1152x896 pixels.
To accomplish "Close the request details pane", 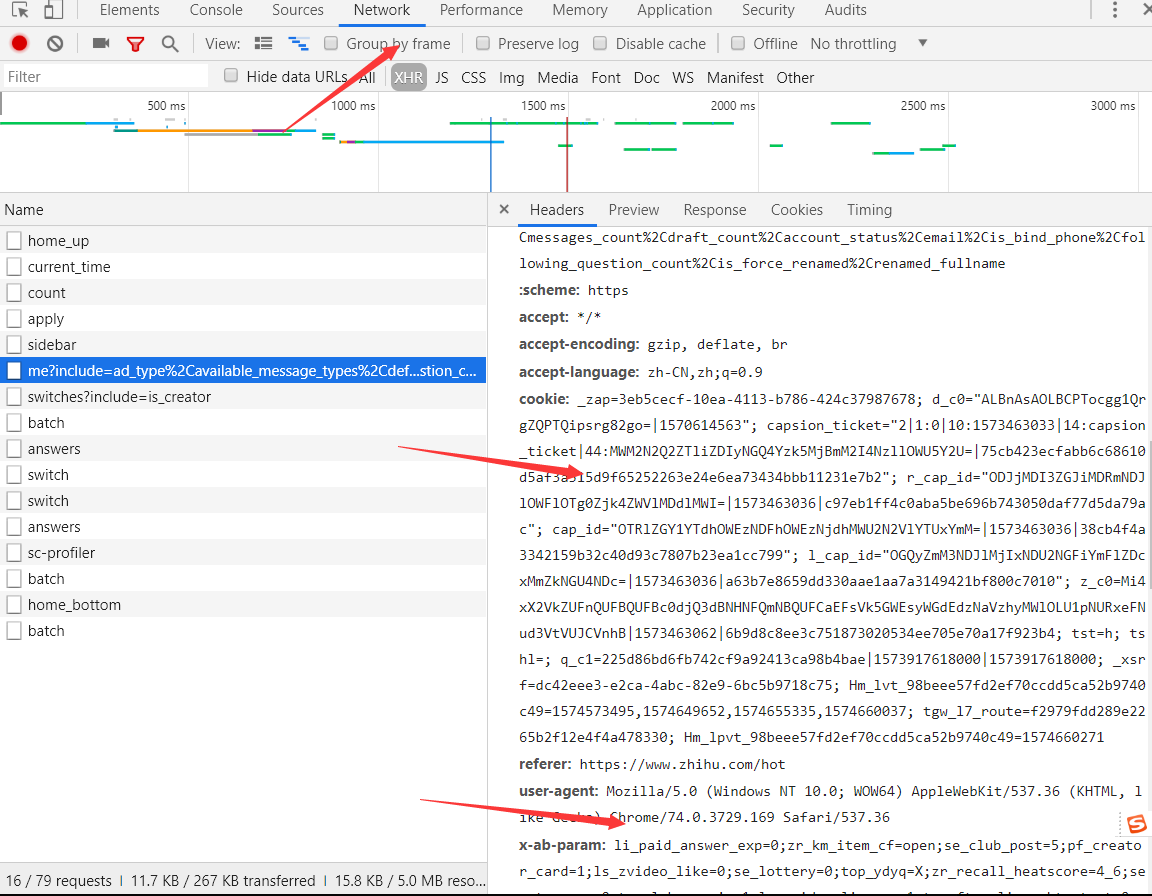I will point(504,209).
